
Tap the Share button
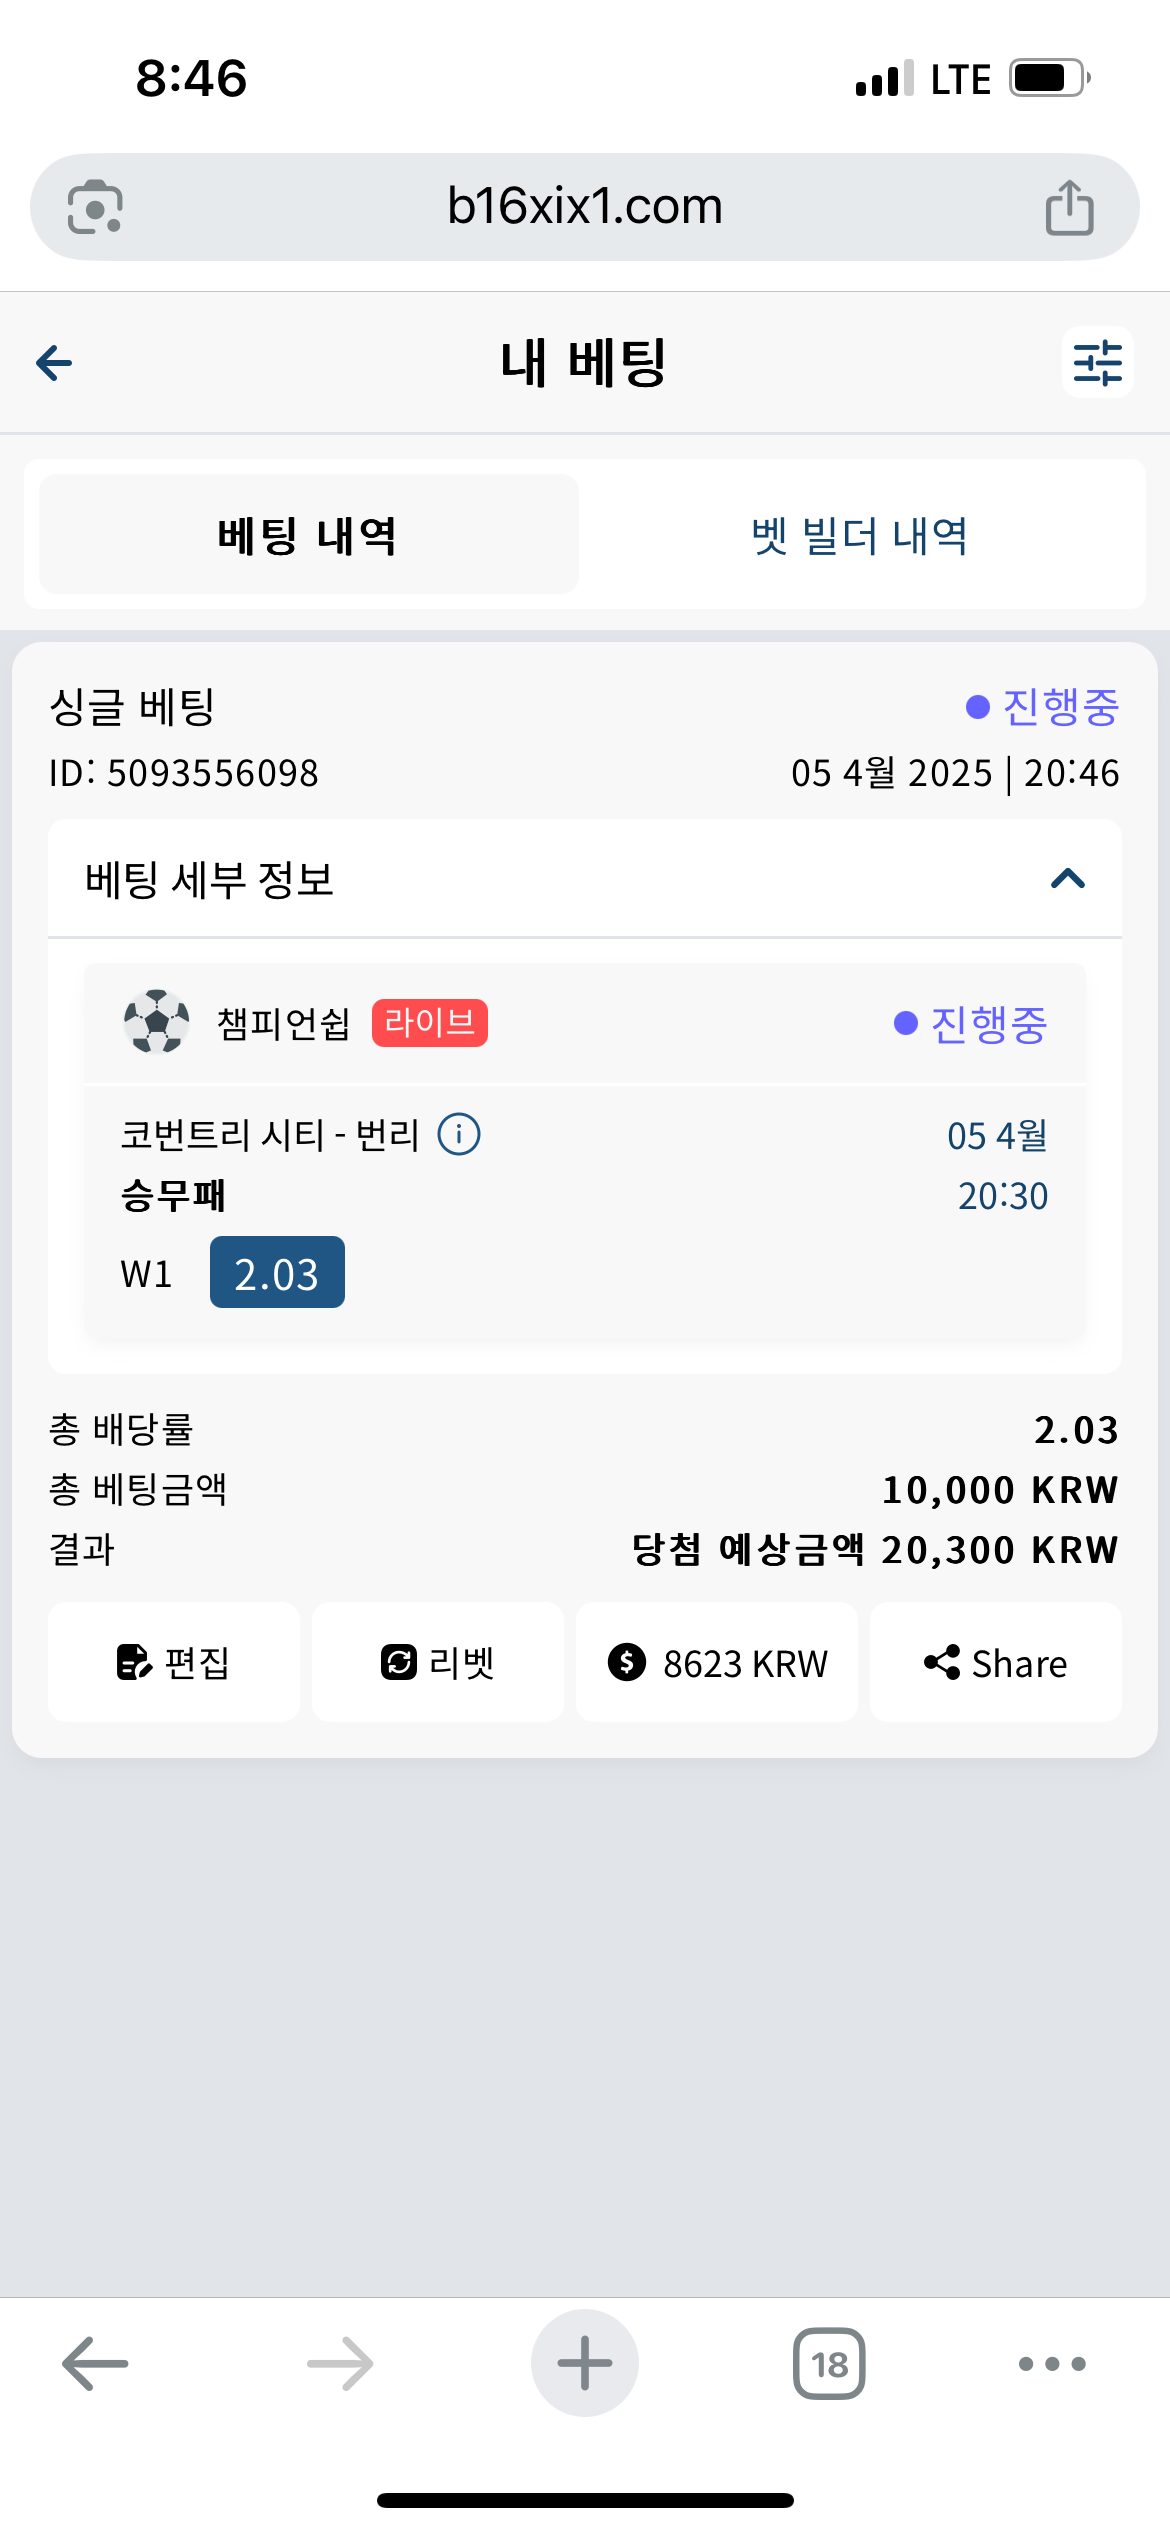tap(996, 1663)
